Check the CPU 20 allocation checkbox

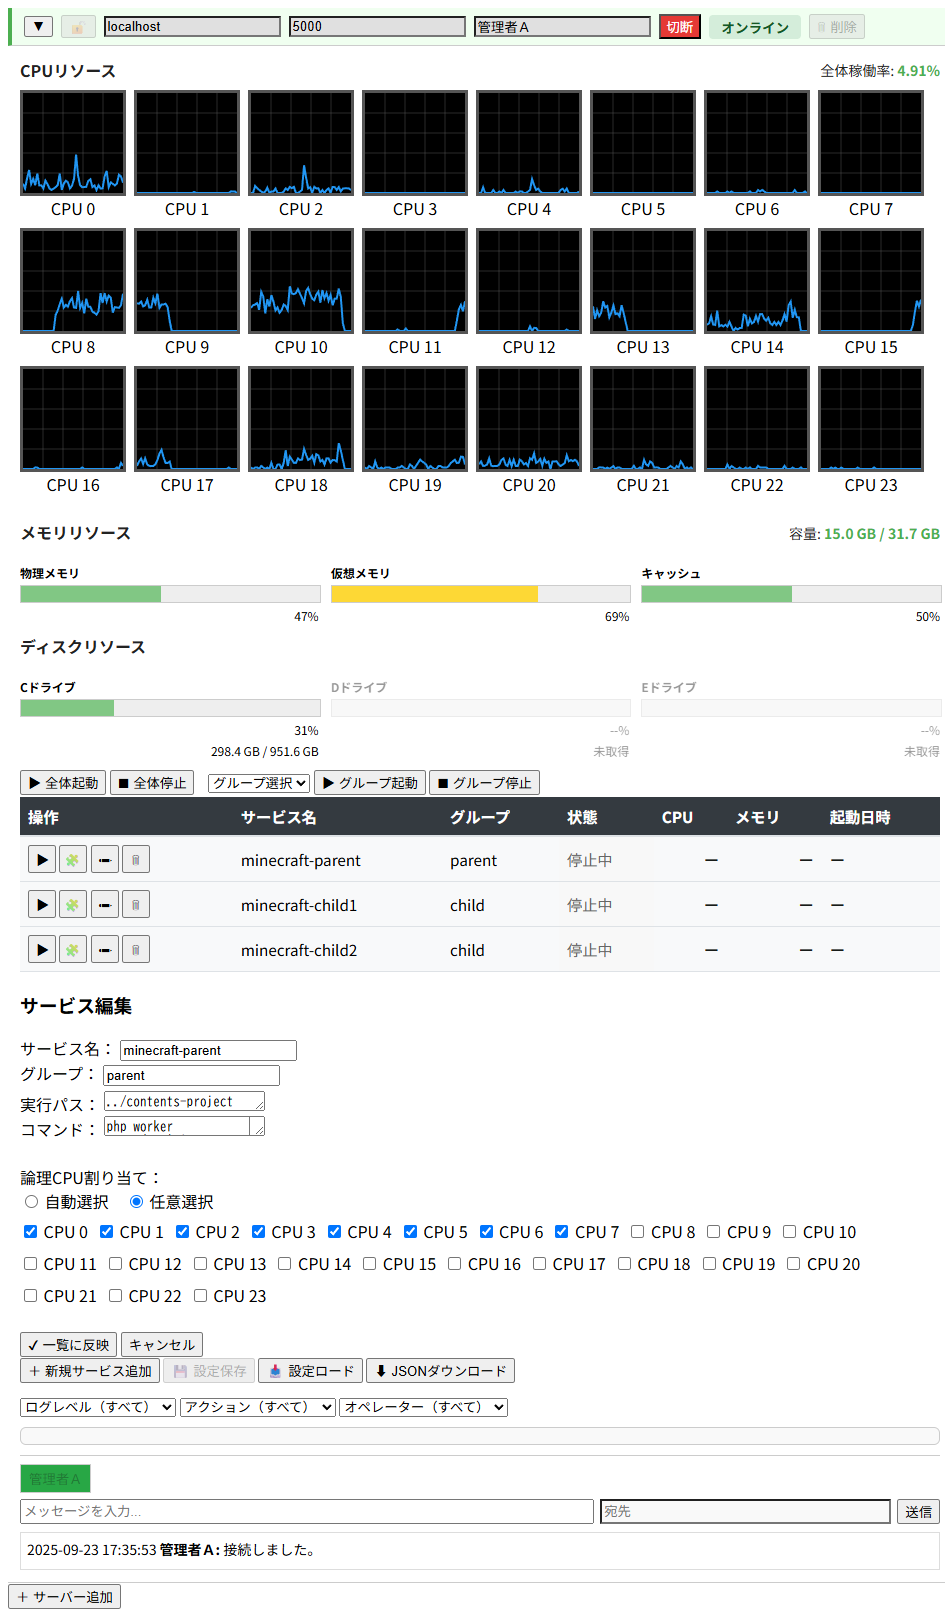[x=793, y=1264]
